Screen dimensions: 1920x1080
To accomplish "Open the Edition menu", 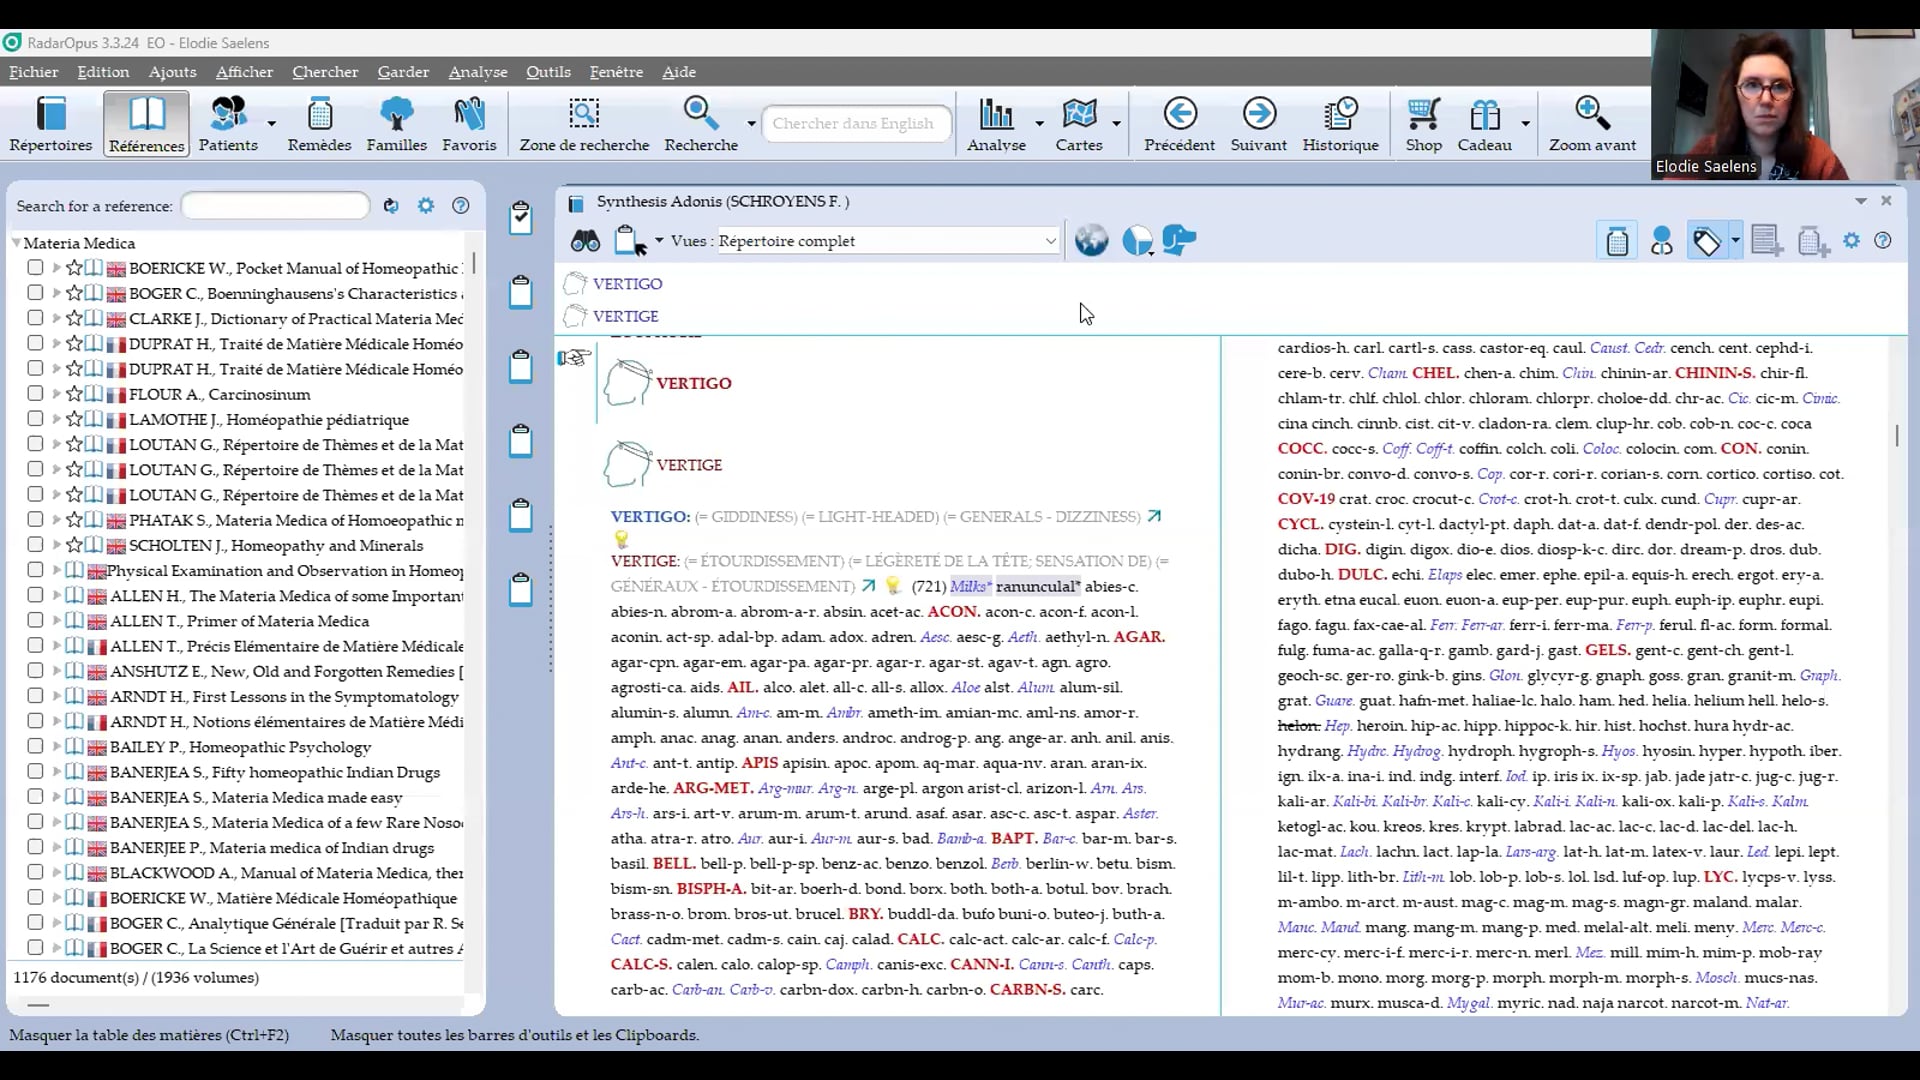I will point(103,72).
